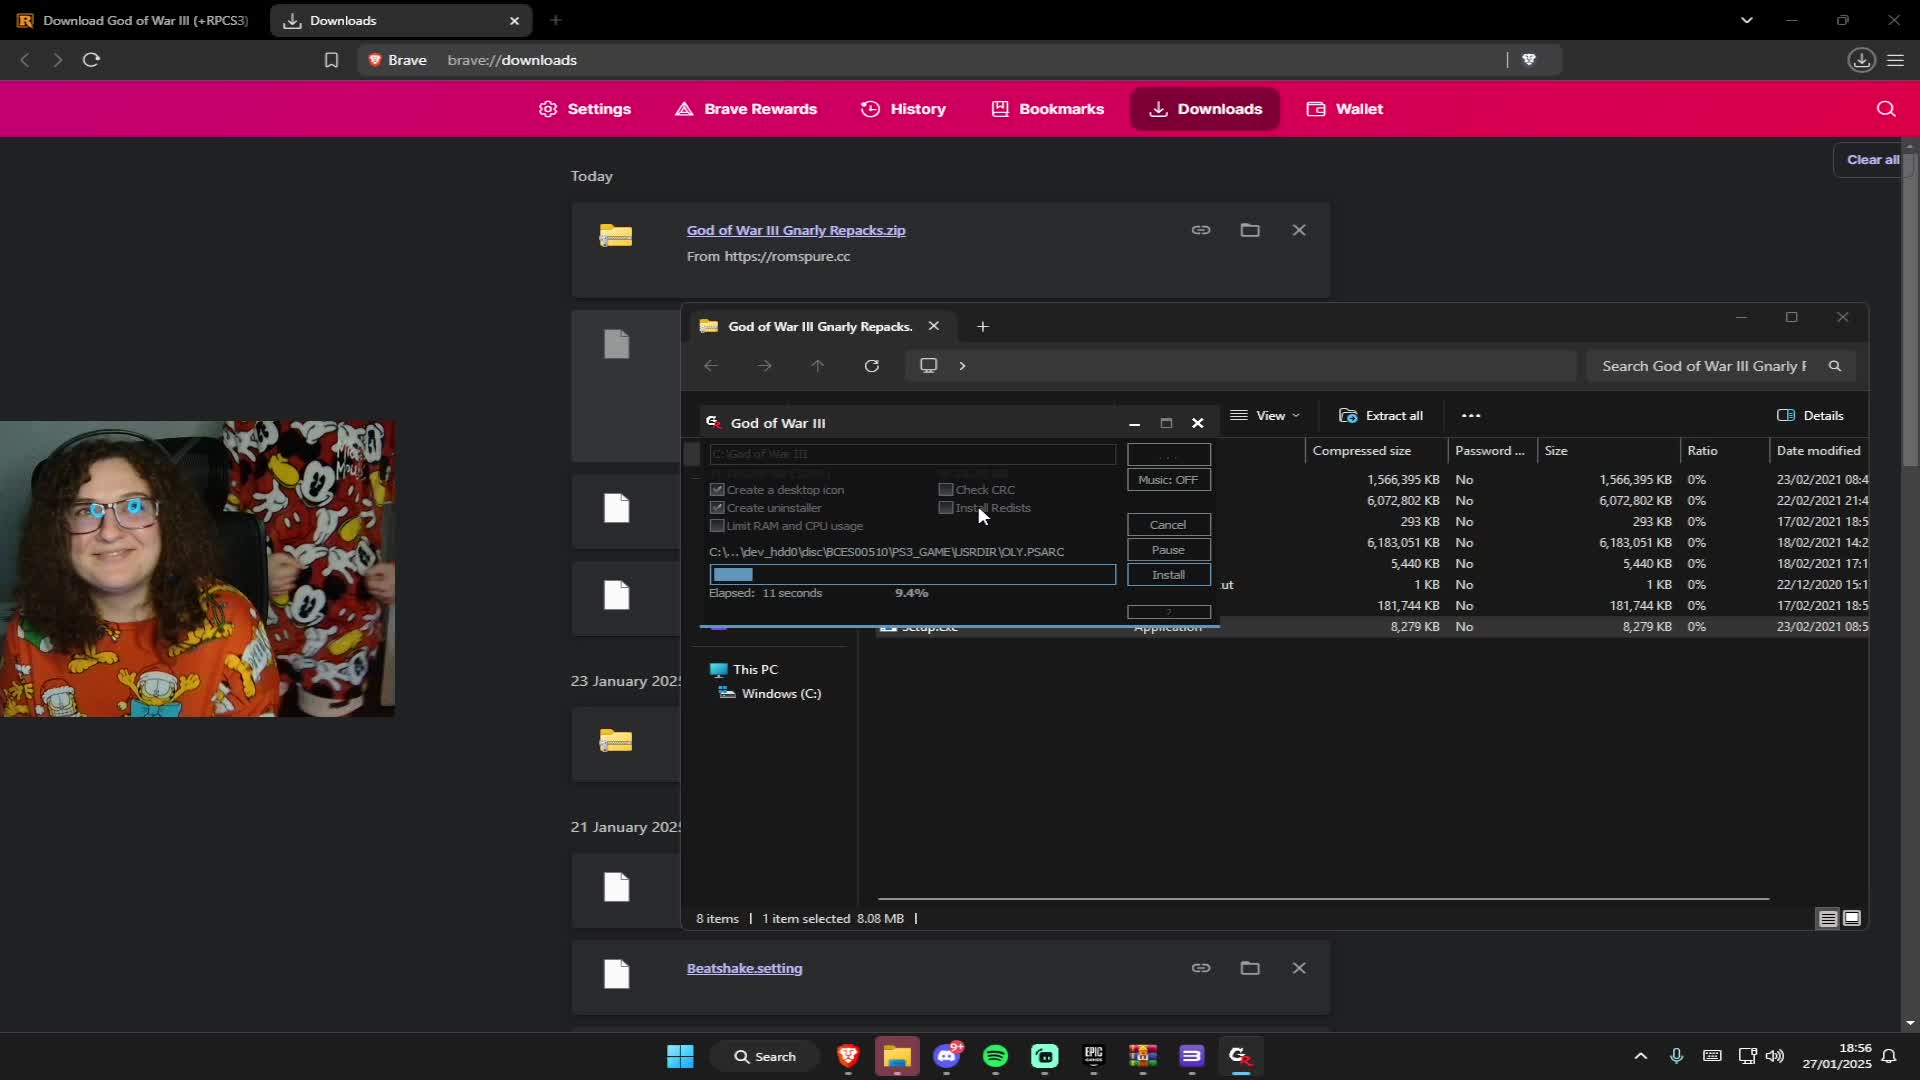The height and width of the screenshot is (1080, 1920).
Task: Switch Explorer to large thumbnails view icon
Action: [1852, 918]
